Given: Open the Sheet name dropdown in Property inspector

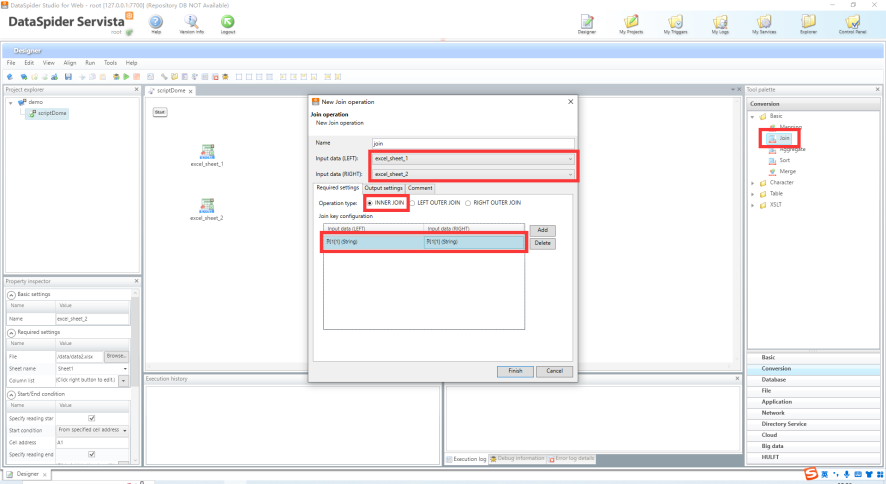Looking at the screenshot, I should [92, 368].
